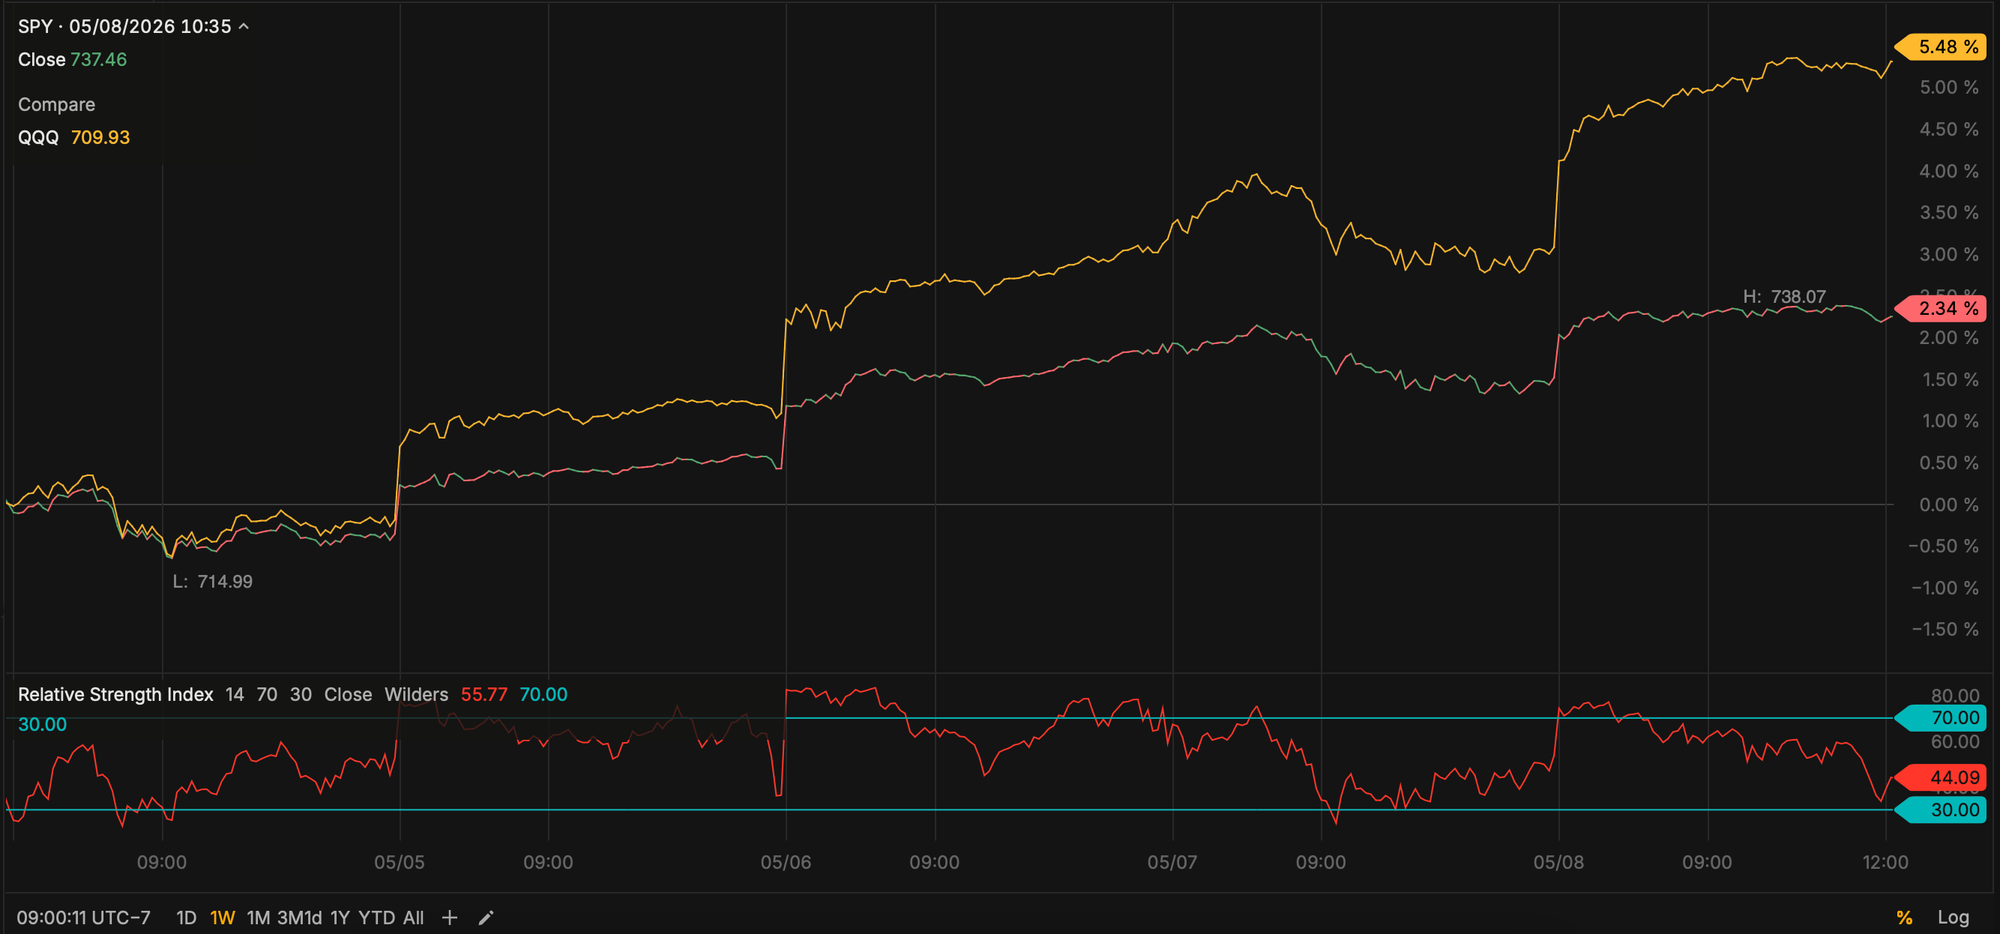This screenshot has height=934, width=2000.
Task: Click the H: 738.07 high marker
Action: pyautogui.click(x=1784, y=296)
